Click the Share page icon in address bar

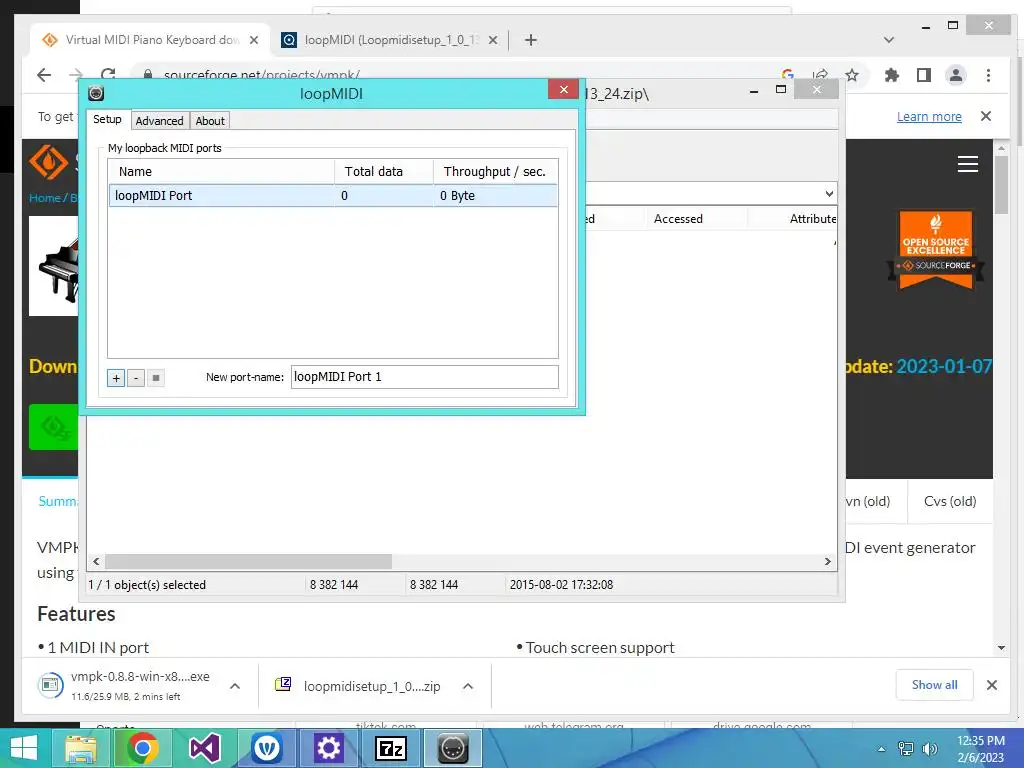tap(820, 75)
